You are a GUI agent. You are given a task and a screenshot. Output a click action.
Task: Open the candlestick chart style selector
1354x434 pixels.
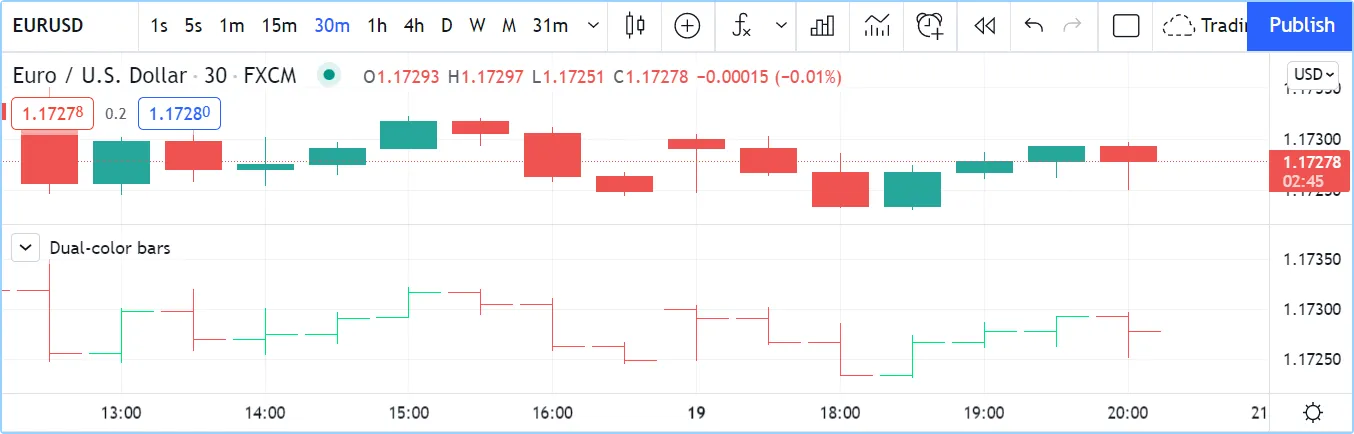pos(634,26)
